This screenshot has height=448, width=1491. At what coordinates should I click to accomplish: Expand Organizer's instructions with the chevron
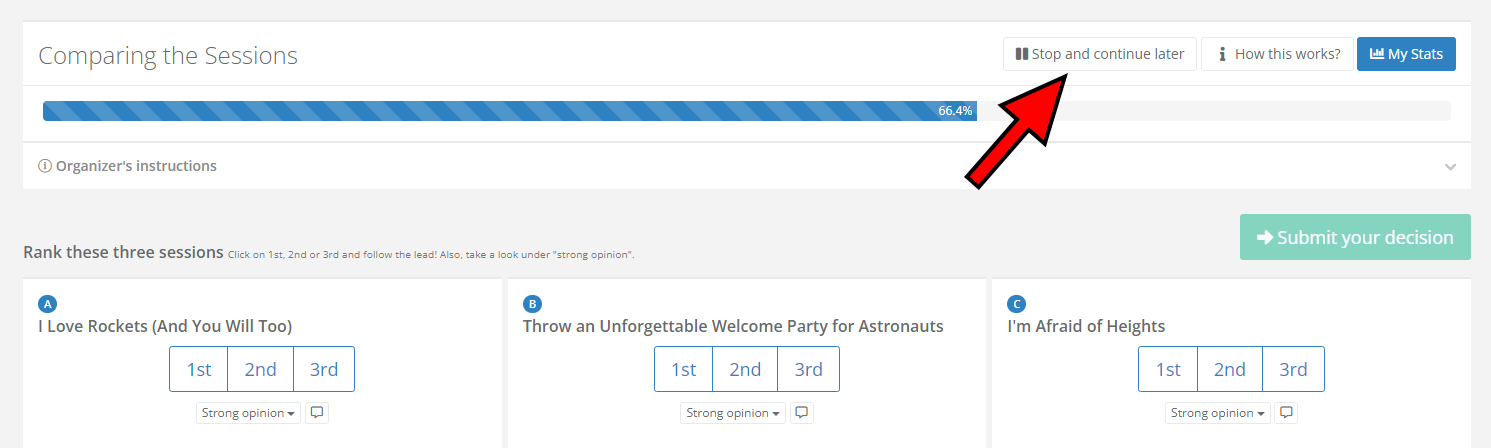(1450, 167)
